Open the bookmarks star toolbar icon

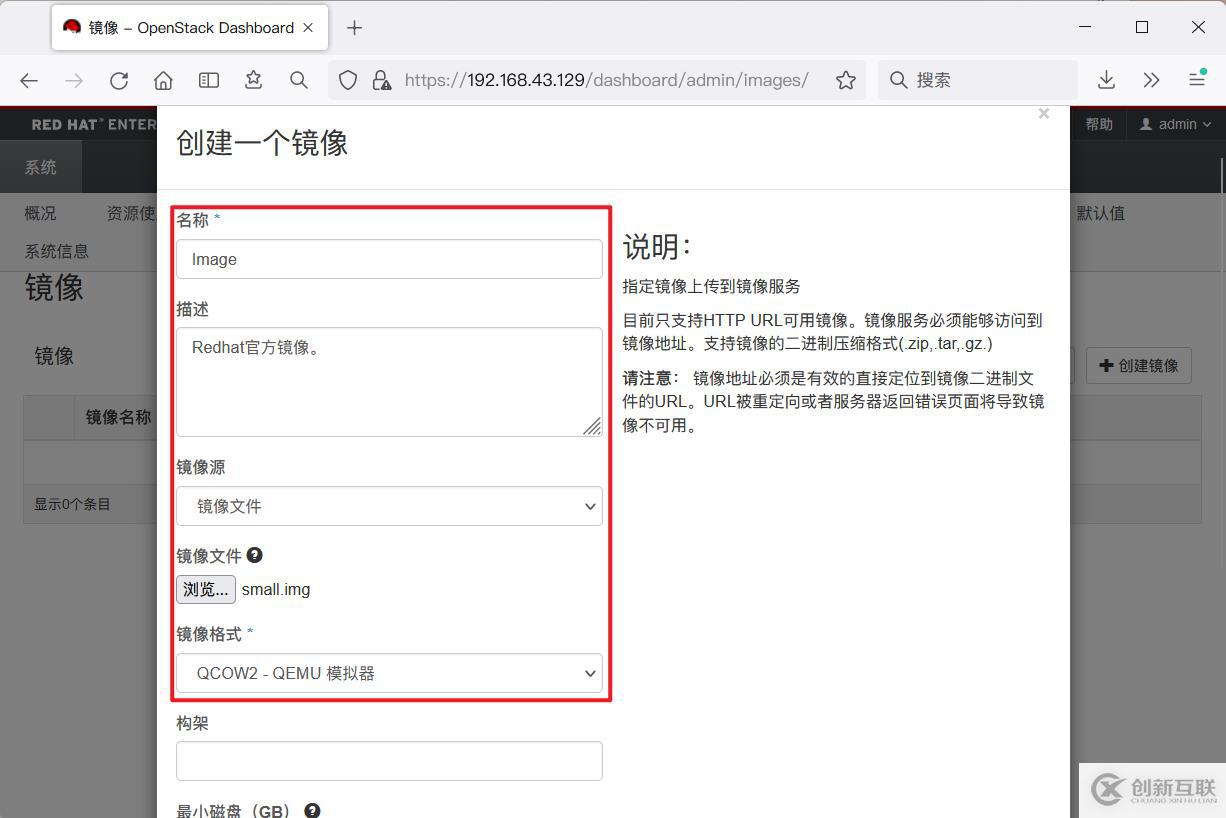coord(254,80)
